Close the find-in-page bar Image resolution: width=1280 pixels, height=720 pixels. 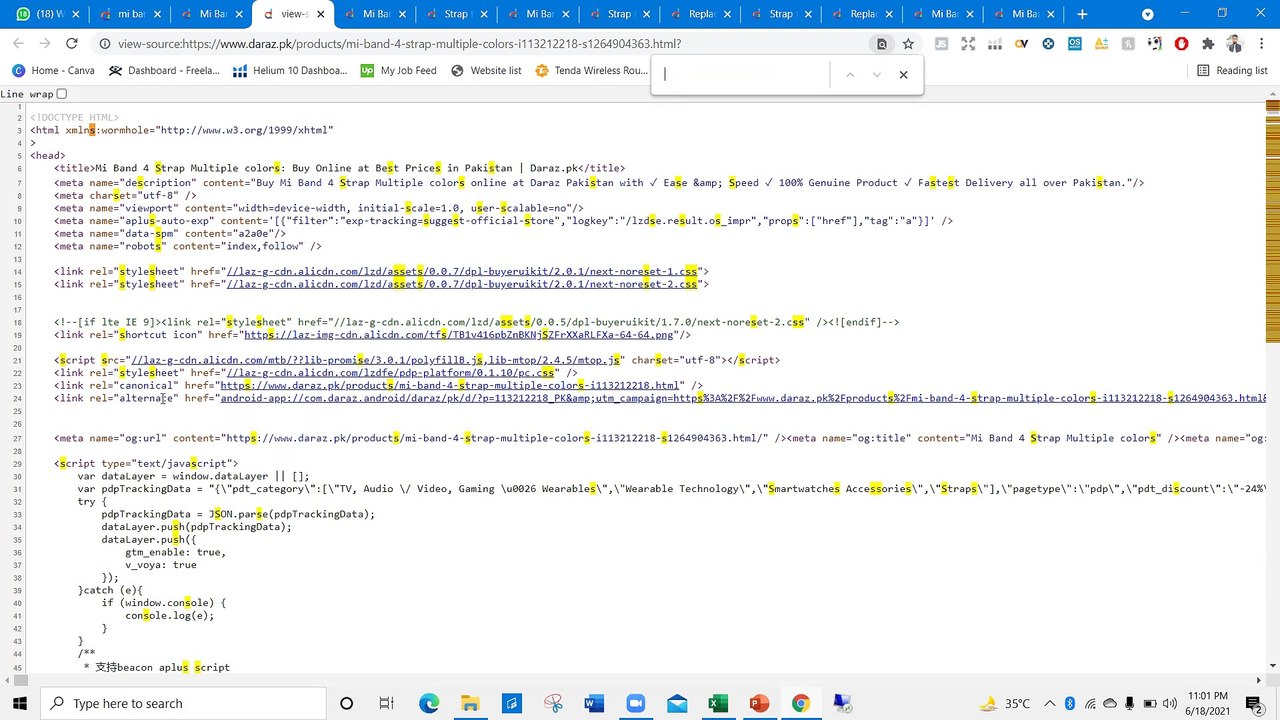point(903,75)
